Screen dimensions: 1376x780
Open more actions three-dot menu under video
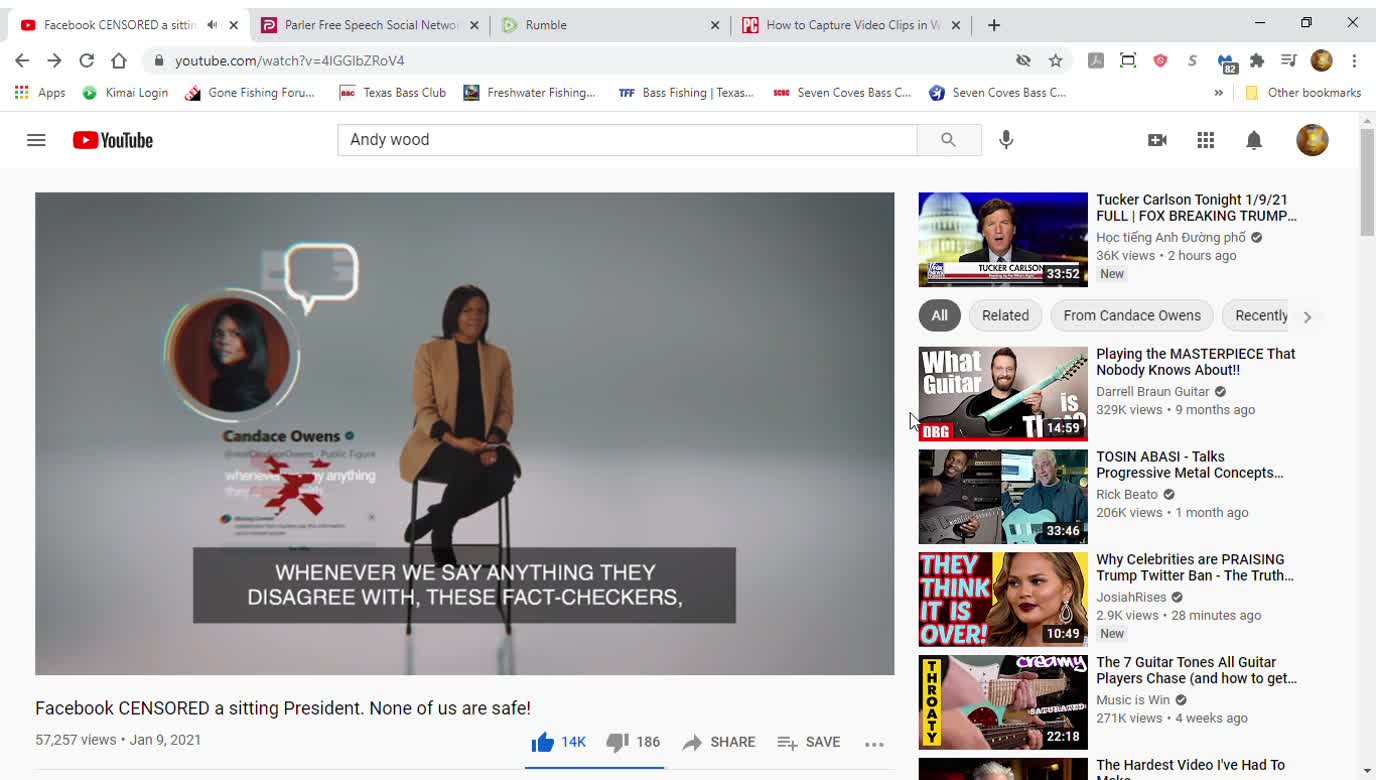[874, 743]
